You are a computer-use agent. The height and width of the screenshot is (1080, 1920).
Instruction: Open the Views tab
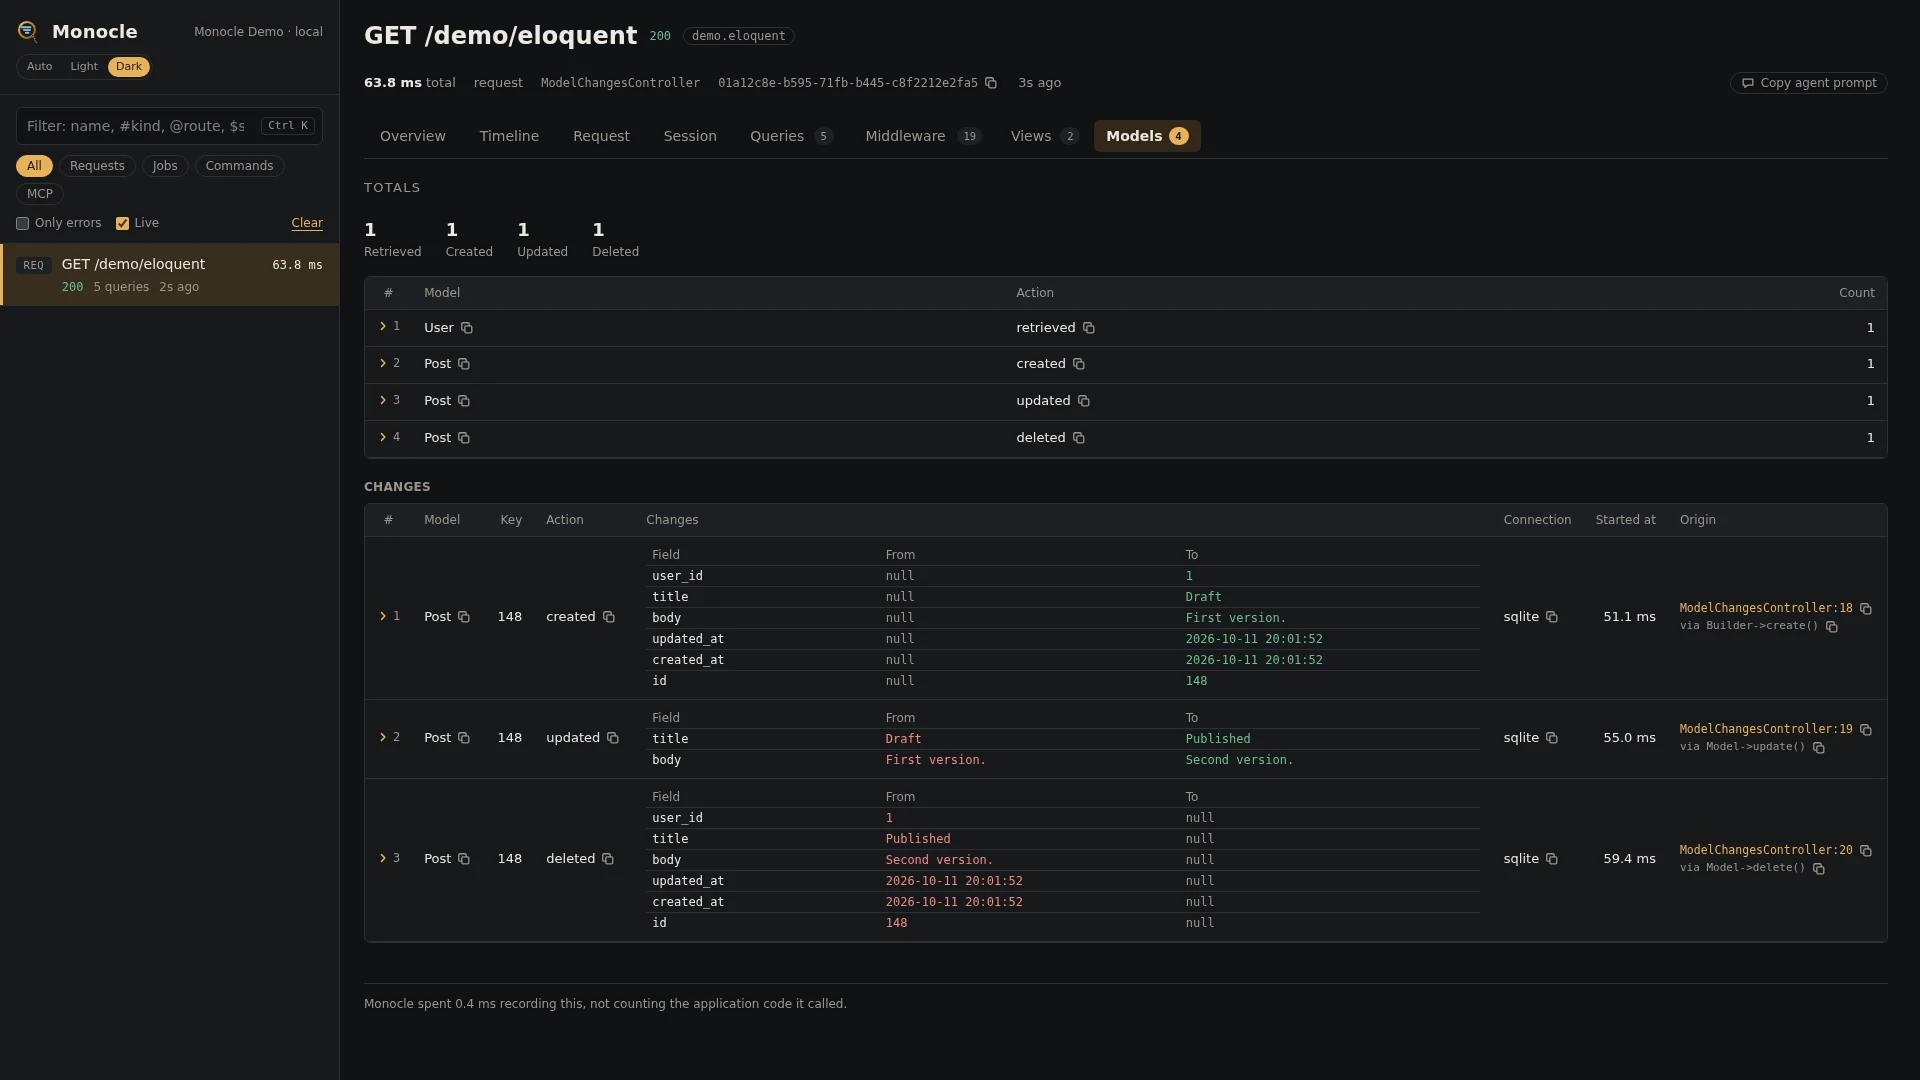click(1044, 136)
